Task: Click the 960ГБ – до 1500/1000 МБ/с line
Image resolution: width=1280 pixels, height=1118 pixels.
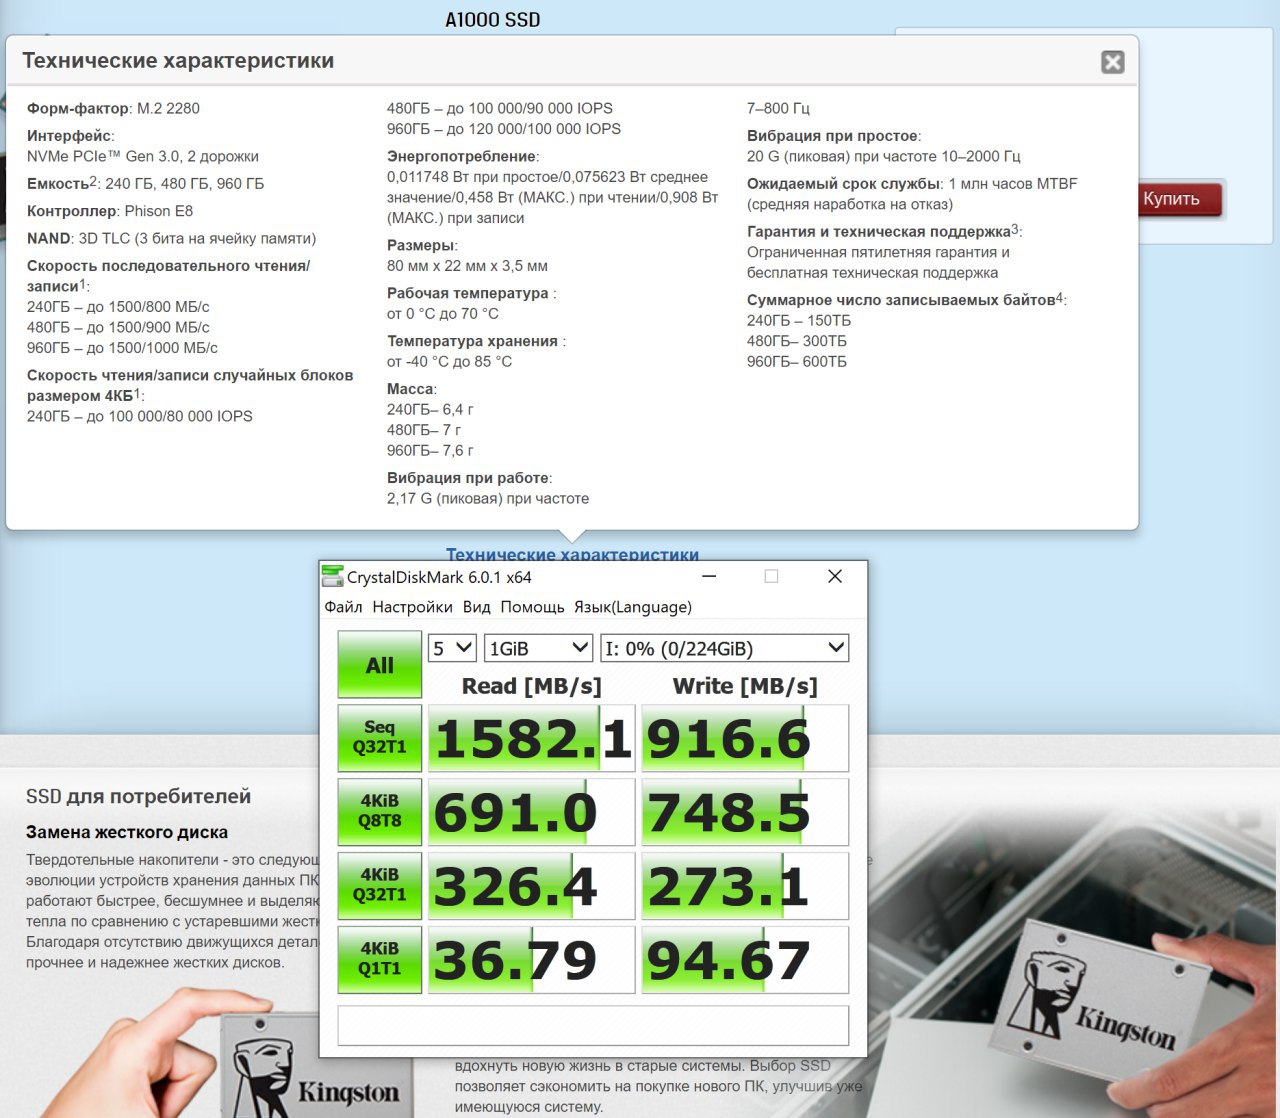Action: [x=122, y=348]
